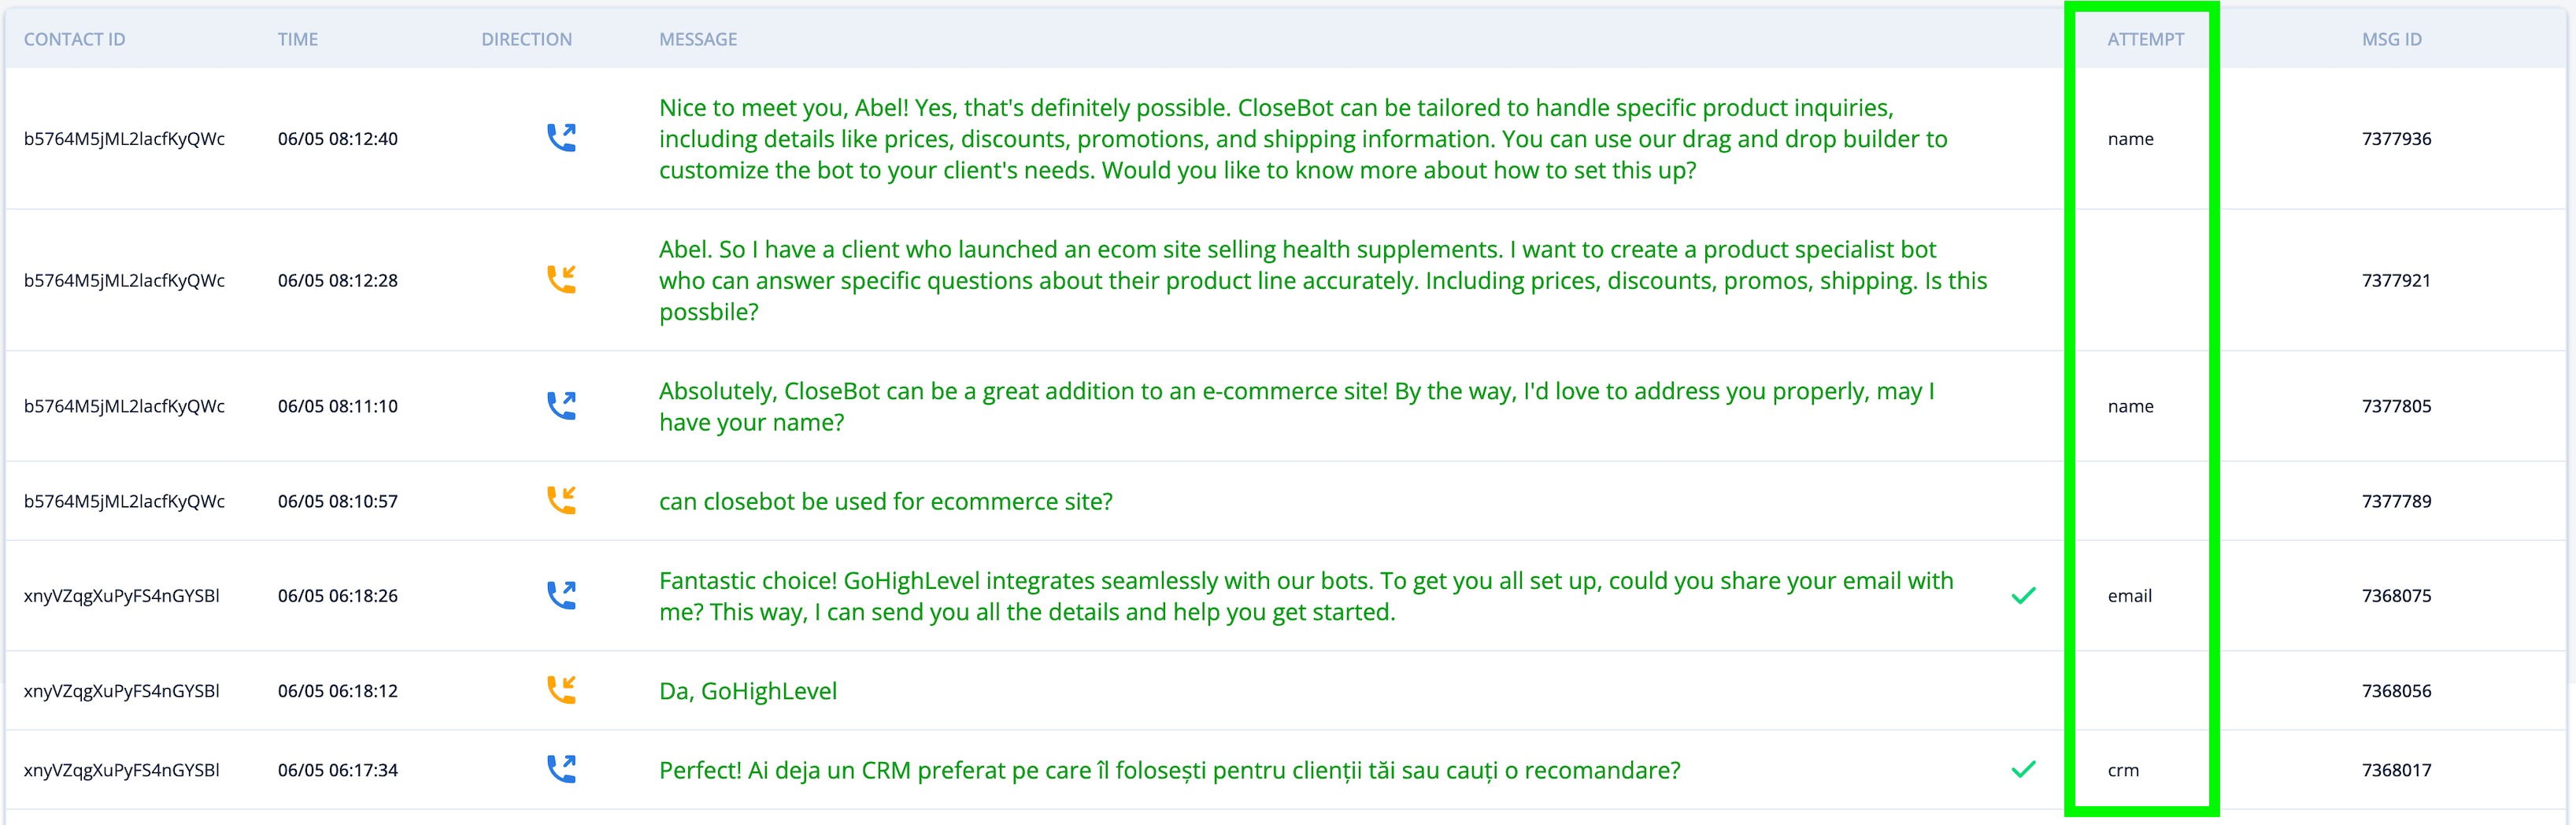
Task: Click green checkmark next to email attempt
Action: tap(2023, 596)
